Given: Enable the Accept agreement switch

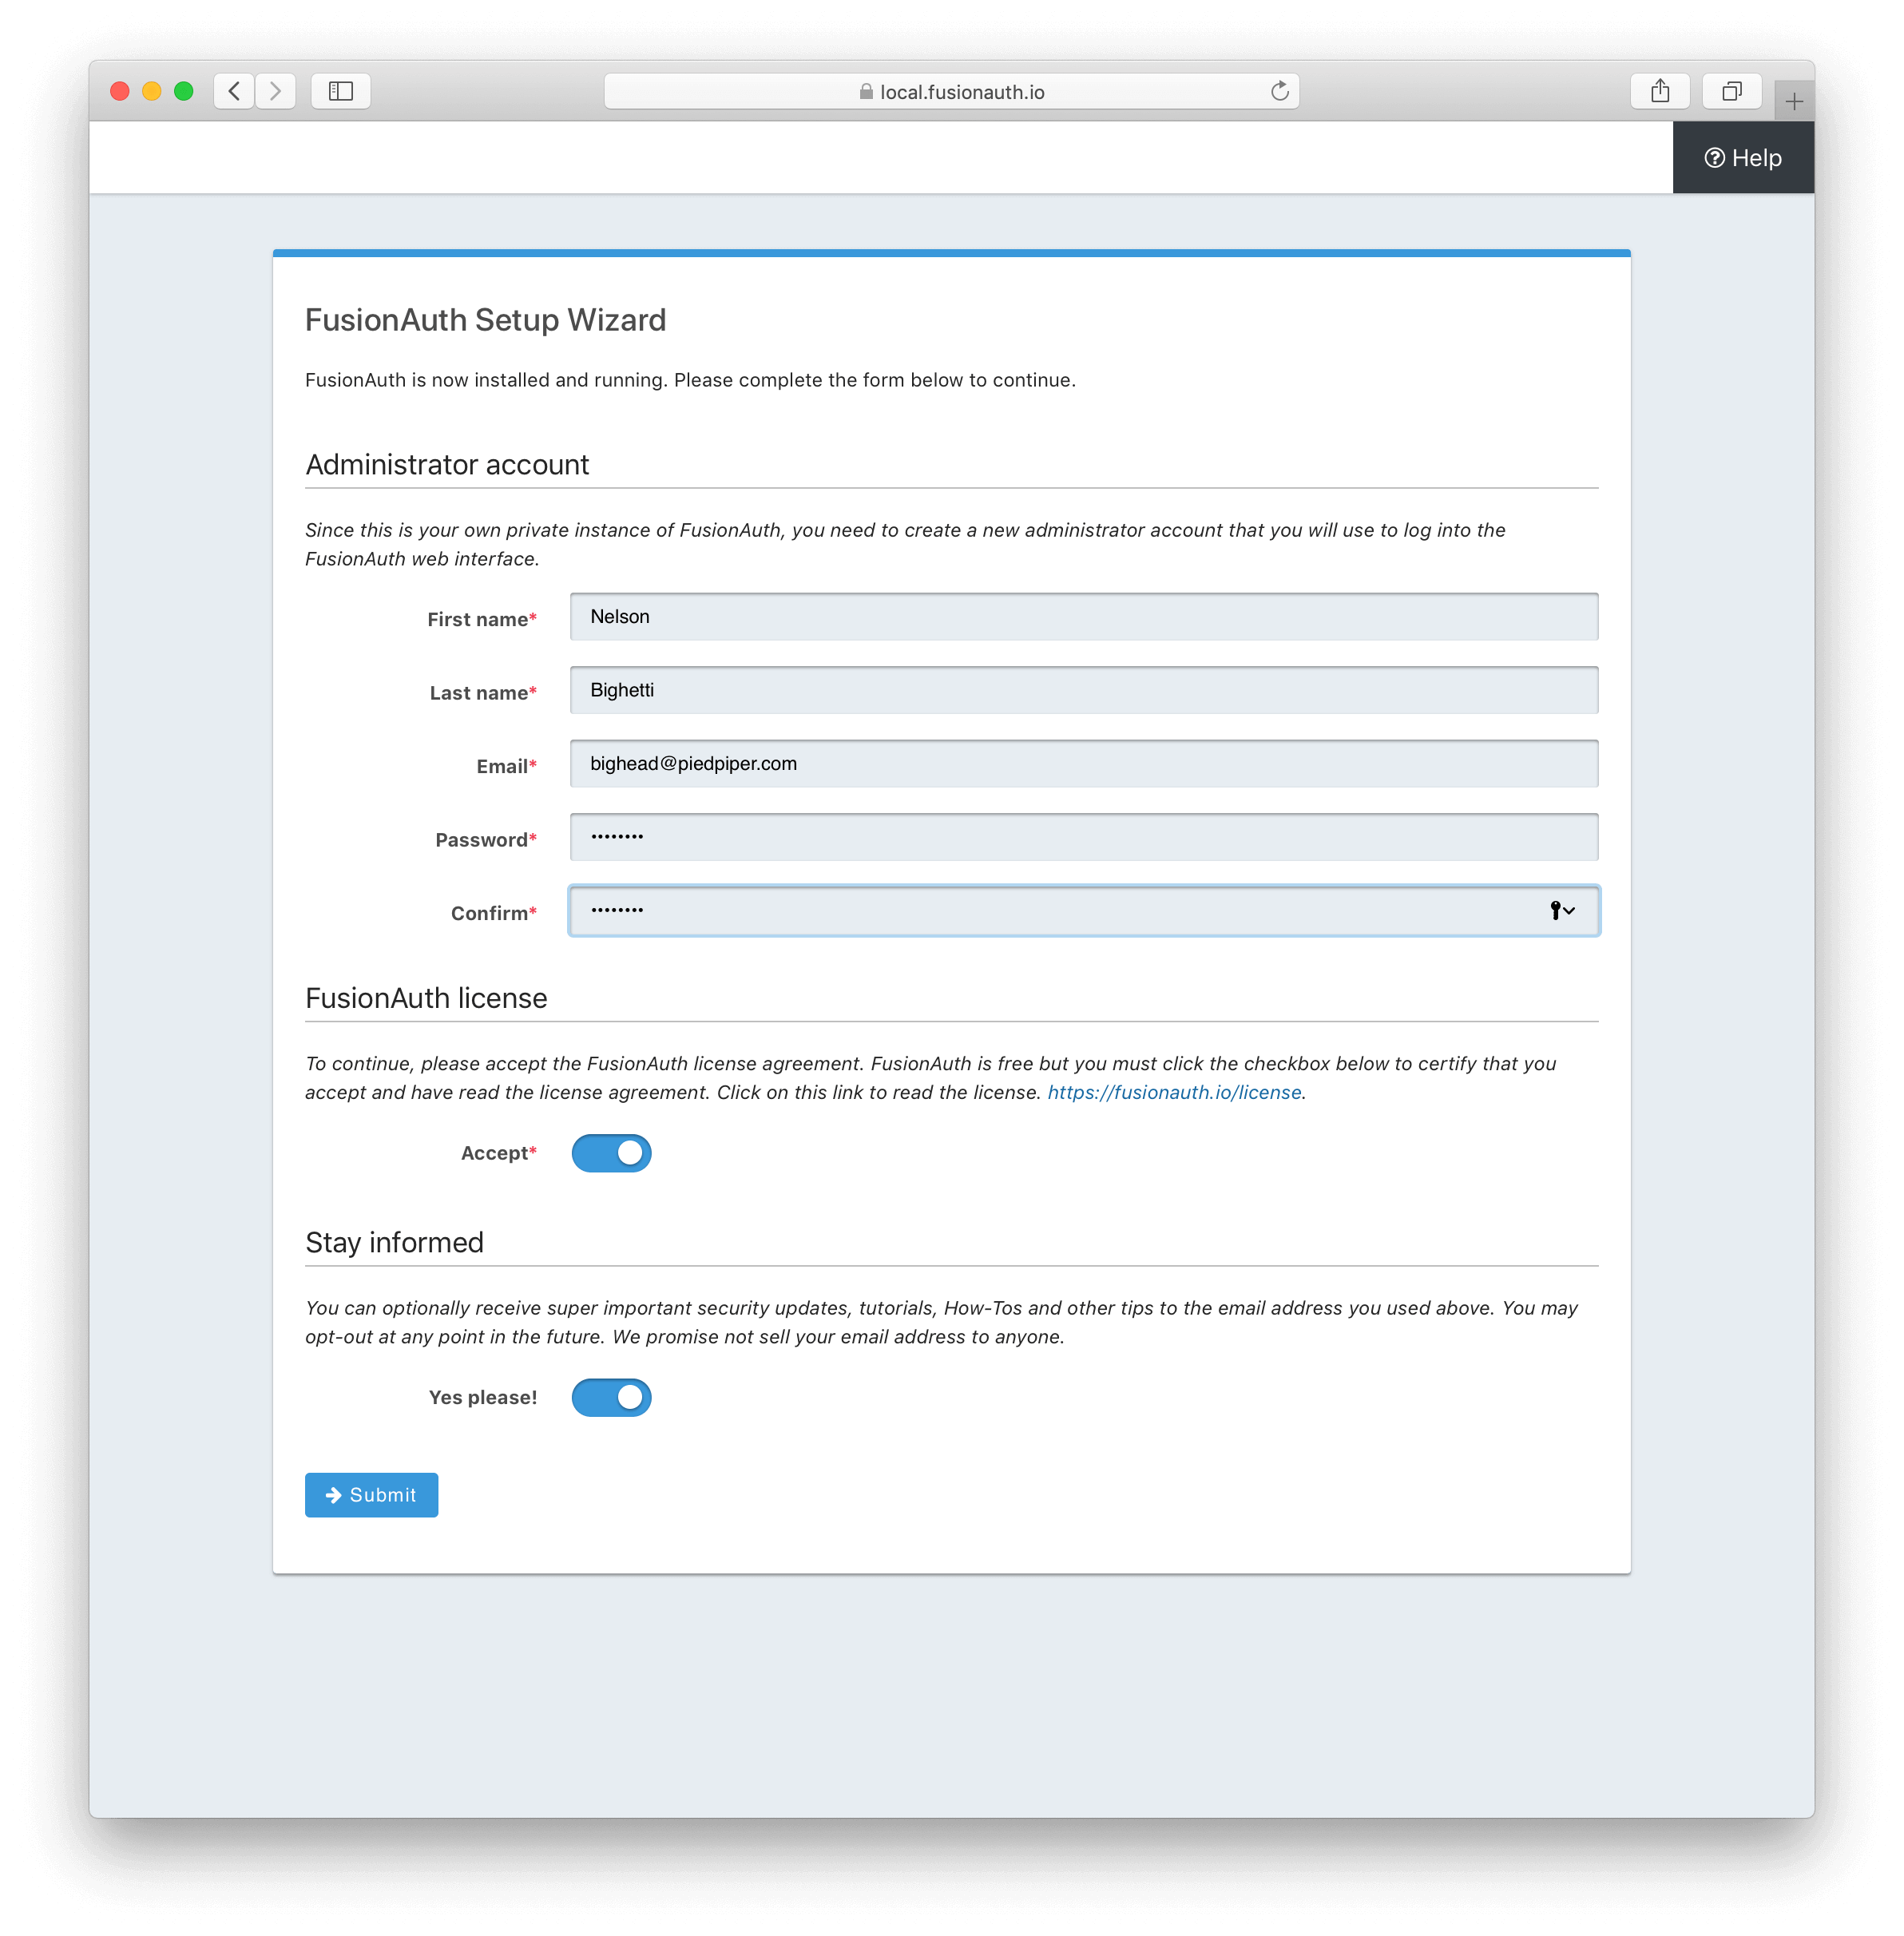Looking at the screenshot, I should coord(611,1152).
